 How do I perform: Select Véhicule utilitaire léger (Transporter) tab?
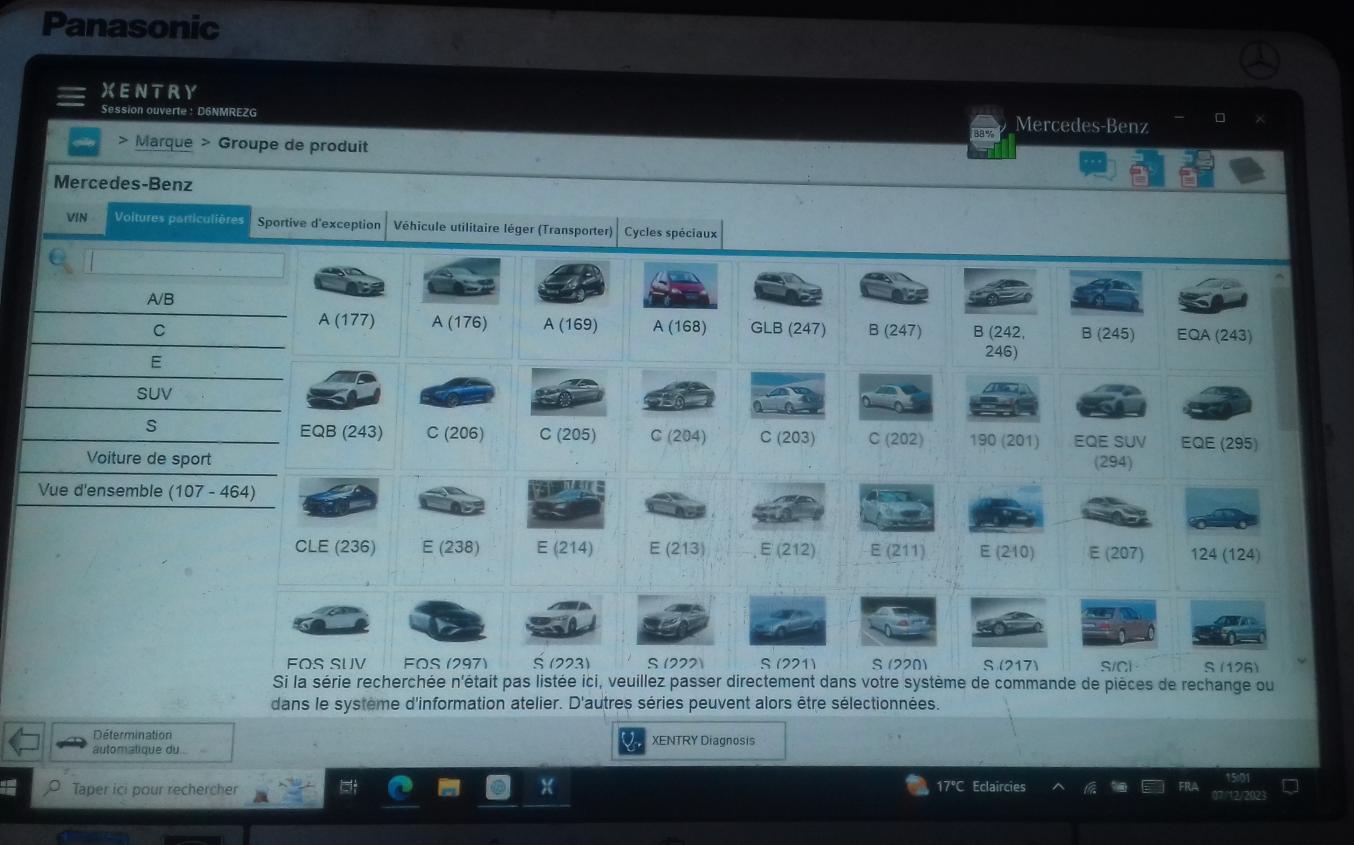[502, 230]
